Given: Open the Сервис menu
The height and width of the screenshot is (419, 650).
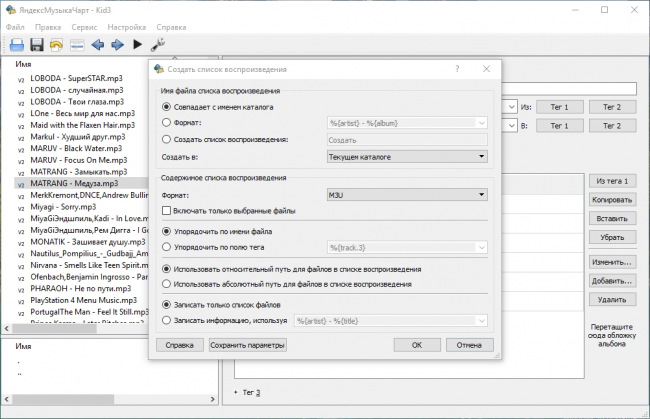Looking at the screenshot, I should (x=84, y=27).
